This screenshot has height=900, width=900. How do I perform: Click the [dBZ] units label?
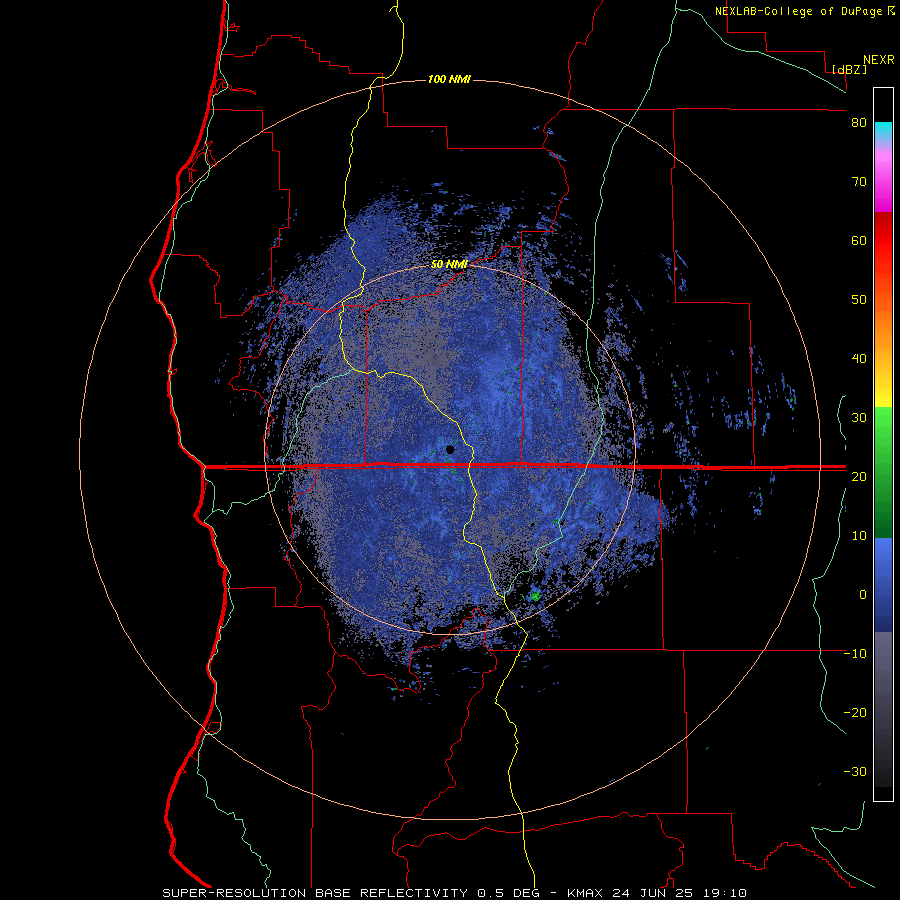pyautogui.click(x=849, y=69)
